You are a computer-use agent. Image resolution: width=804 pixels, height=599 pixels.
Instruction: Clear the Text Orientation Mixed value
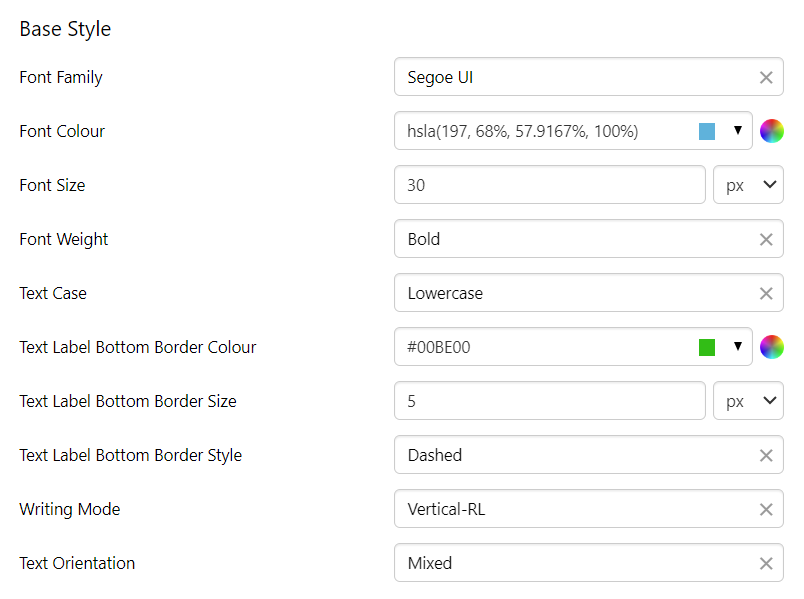[x=766, y=563]
